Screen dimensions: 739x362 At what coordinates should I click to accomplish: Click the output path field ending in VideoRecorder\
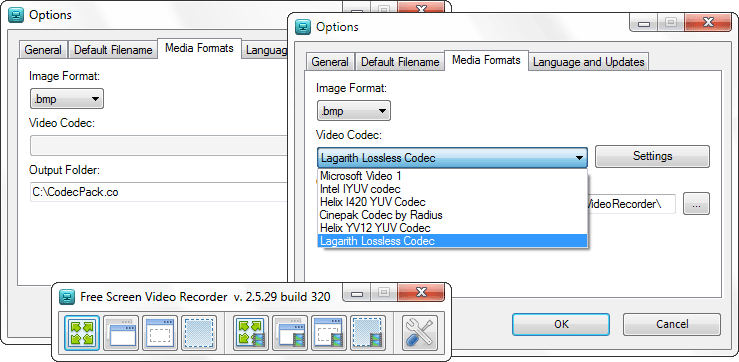[632, 204]
